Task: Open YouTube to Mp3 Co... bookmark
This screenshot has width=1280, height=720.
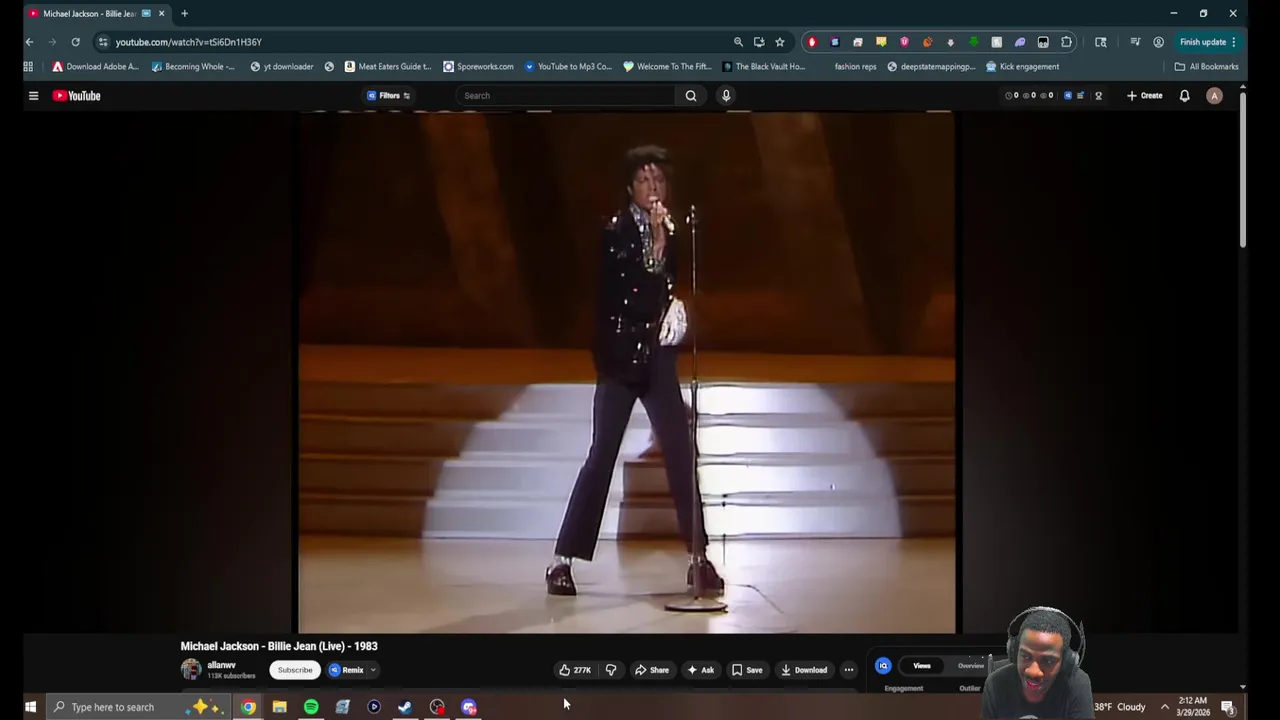Action: click(568, 67)
